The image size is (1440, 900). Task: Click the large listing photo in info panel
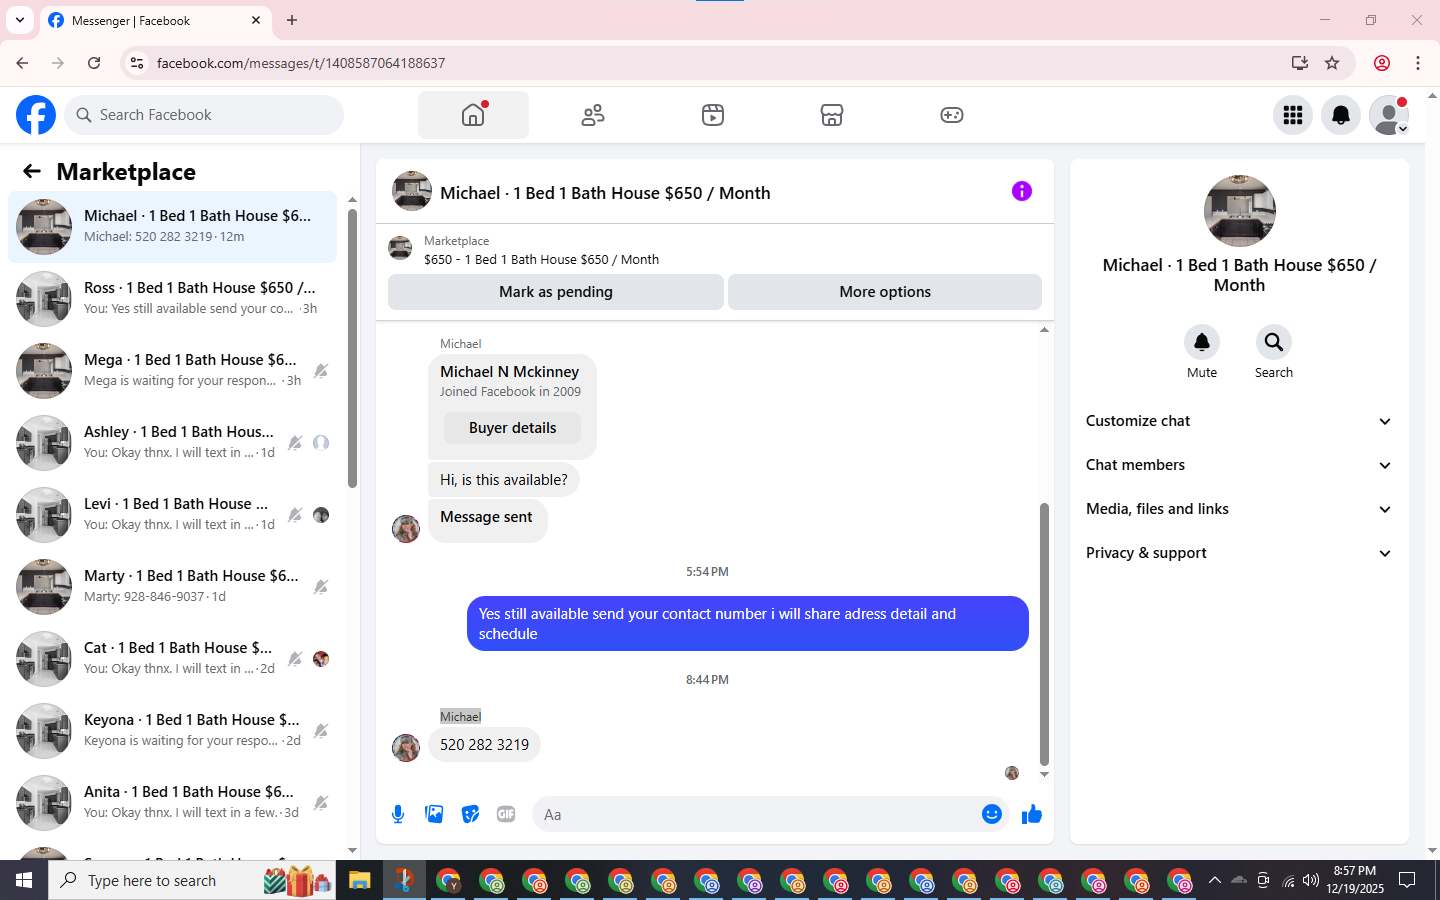[x=1239, y=211]
